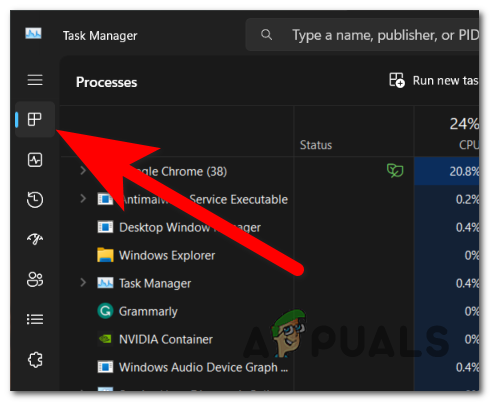Expand the Antimalware Service Executable row
The height and width of the screenshot is (402, 490).
tap(83, 199)
